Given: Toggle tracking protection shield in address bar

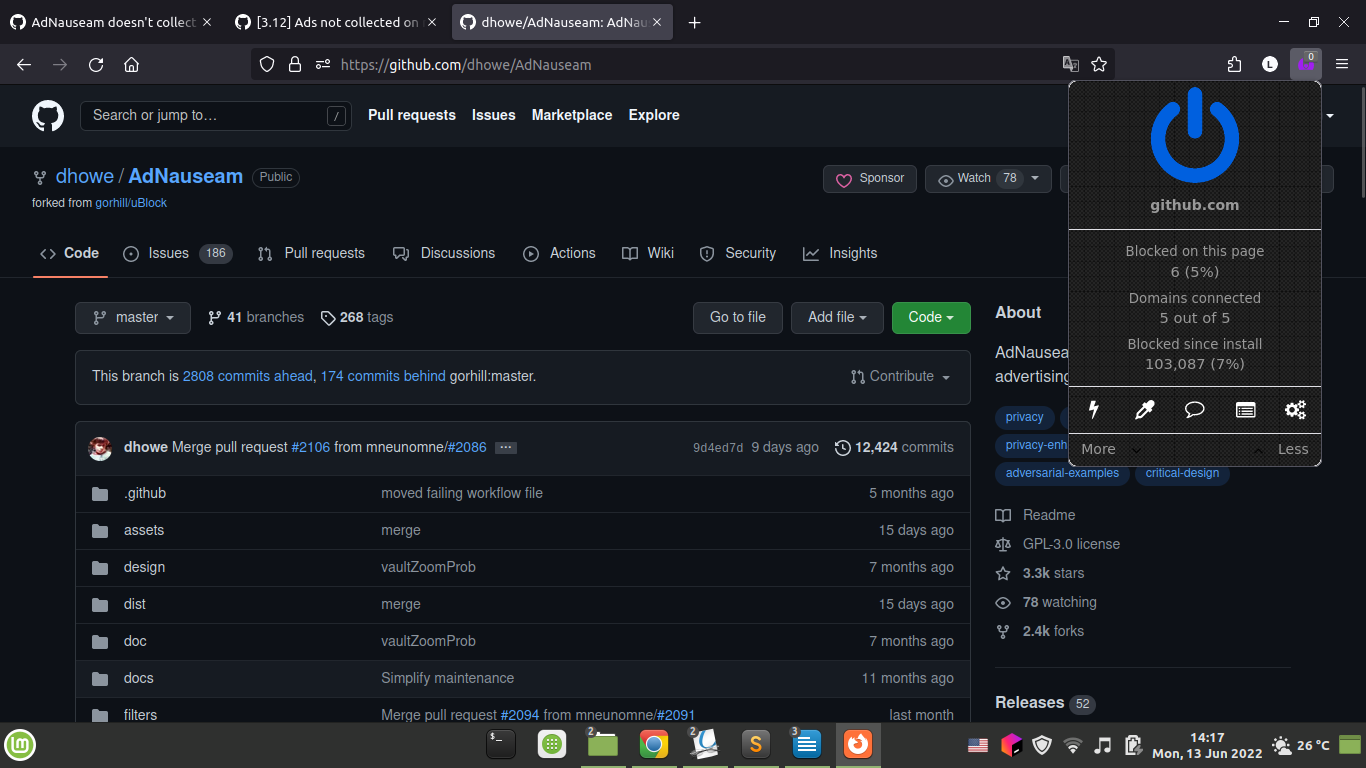Looking at the screenshot, I should [x=266, y=63].
